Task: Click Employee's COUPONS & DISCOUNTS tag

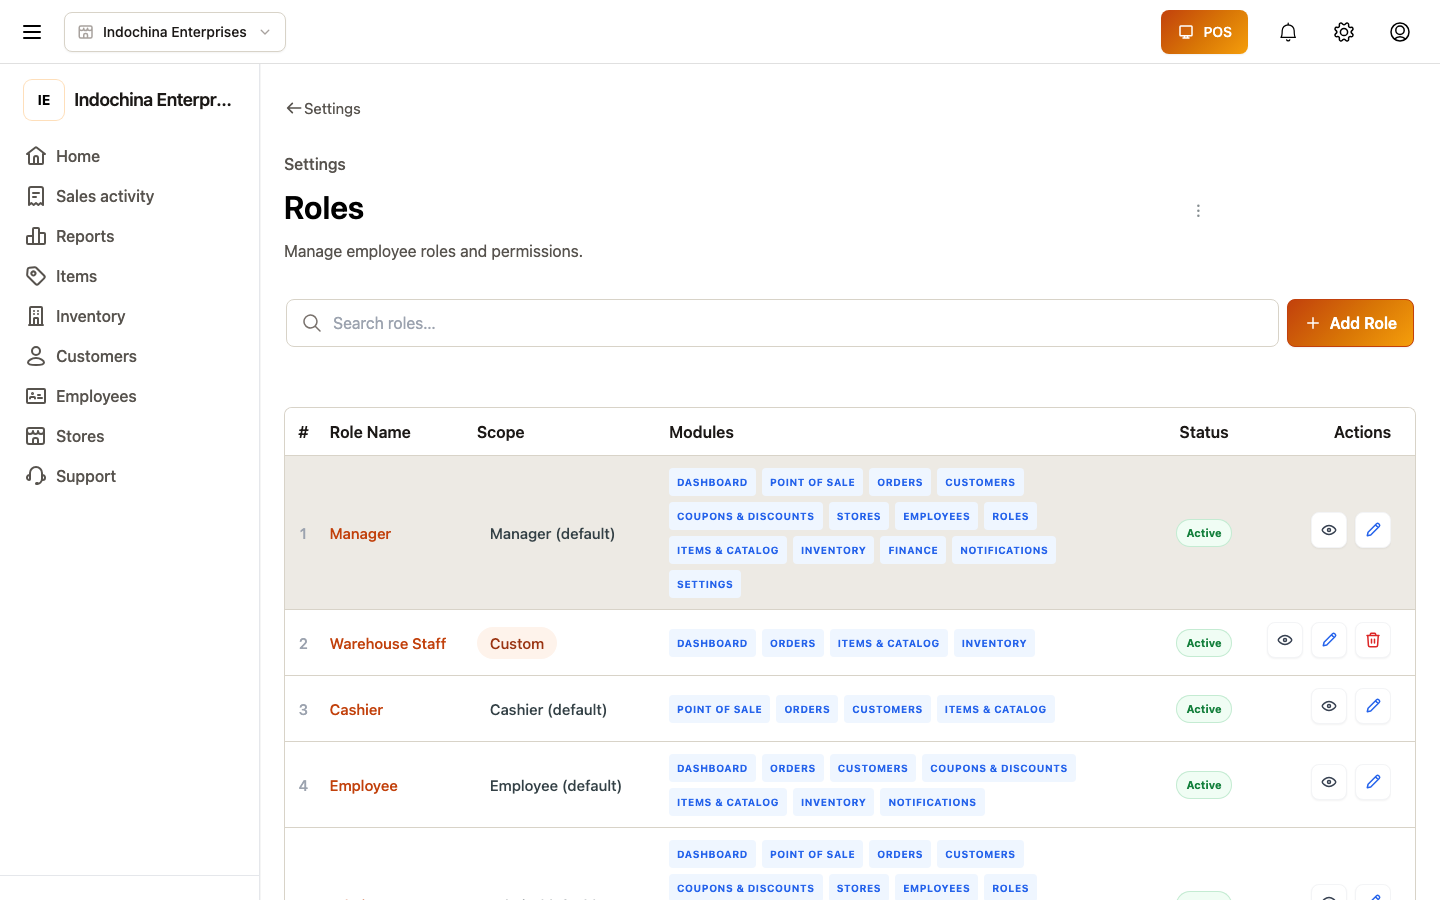Action: click(999, 768)
